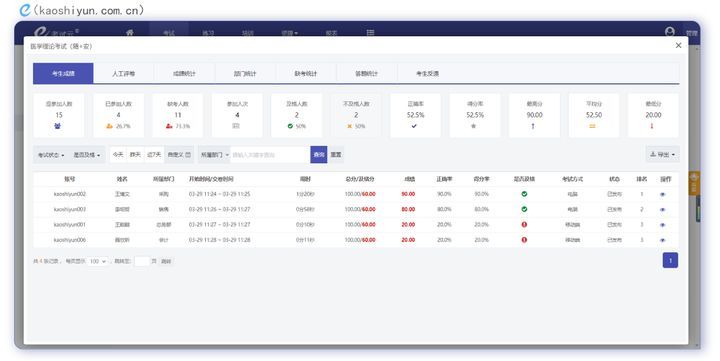Click the 跳转 jump button in pagination
The image size is (720, 361).
[166, 261]
